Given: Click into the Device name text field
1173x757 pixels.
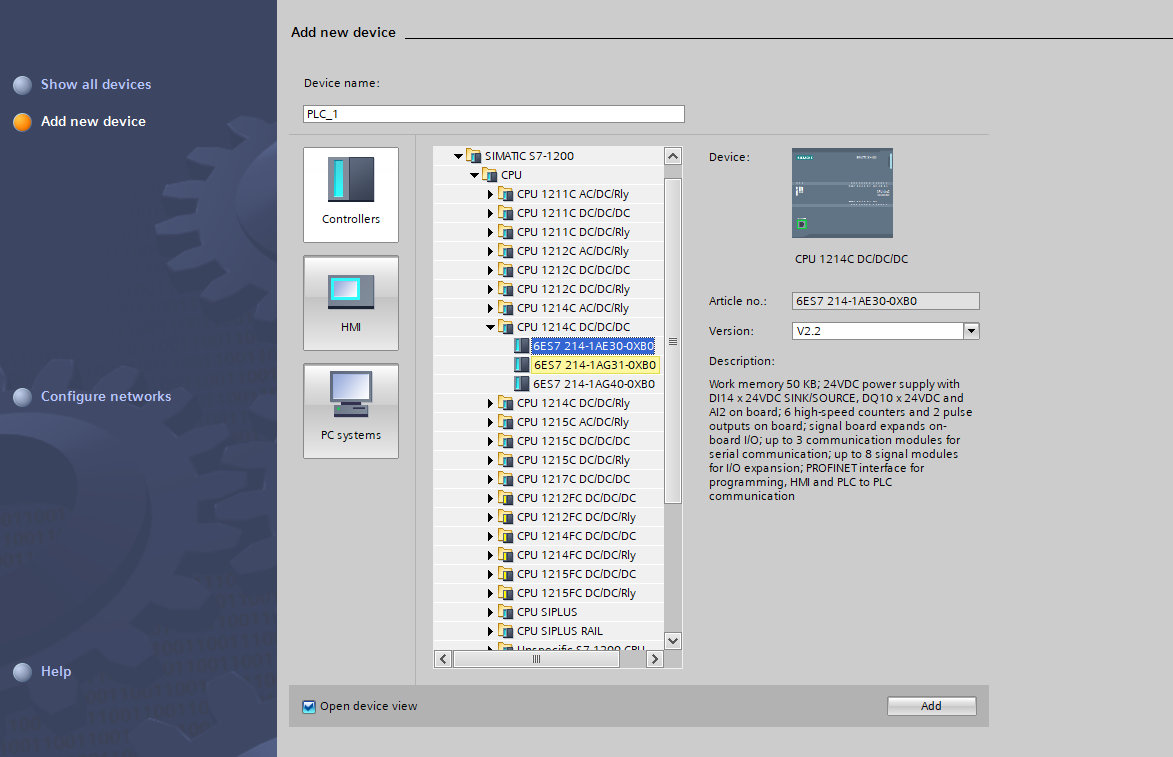Looking at the screenshot, I should [493, 114].
